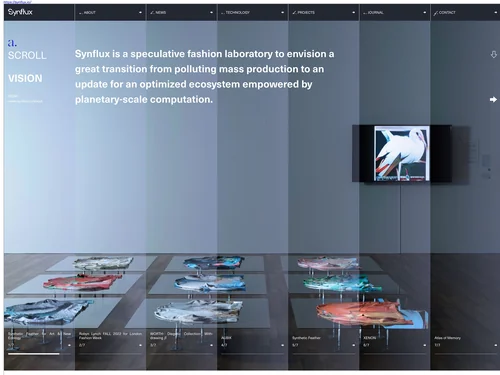500x375 pixels.
Task: Expand the JOURNAL dropdown arrow
Action: coord(424,13)
